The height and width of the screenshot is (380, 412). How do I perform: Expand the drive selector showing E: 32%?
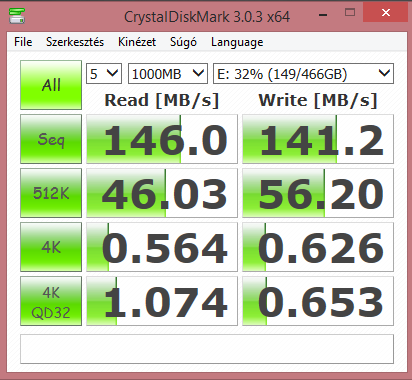tap(303, 73)
